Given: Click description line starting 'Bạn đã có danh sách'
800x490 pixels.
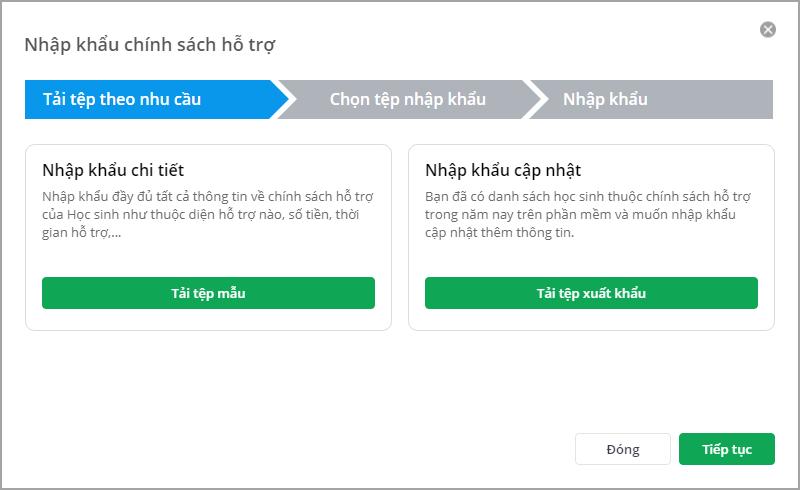Looking at the screenshot, I should tap(592, 196).
